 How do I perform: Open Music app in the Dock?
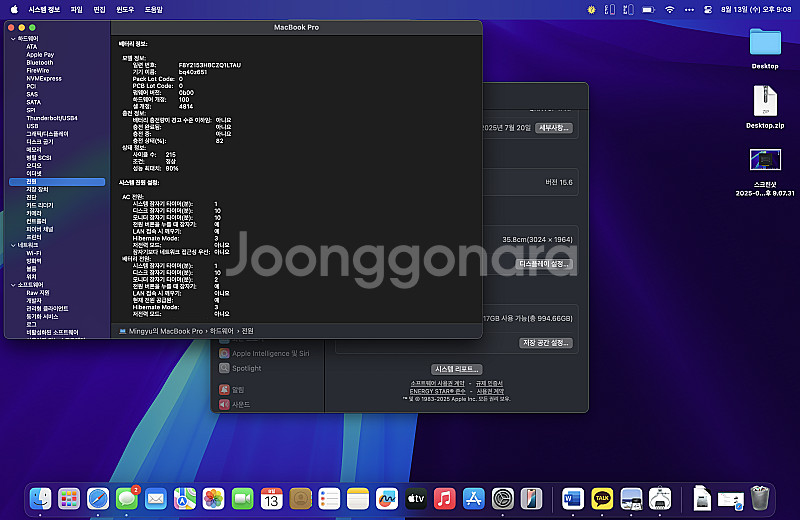pyautogui.click(x=444, y=499)
